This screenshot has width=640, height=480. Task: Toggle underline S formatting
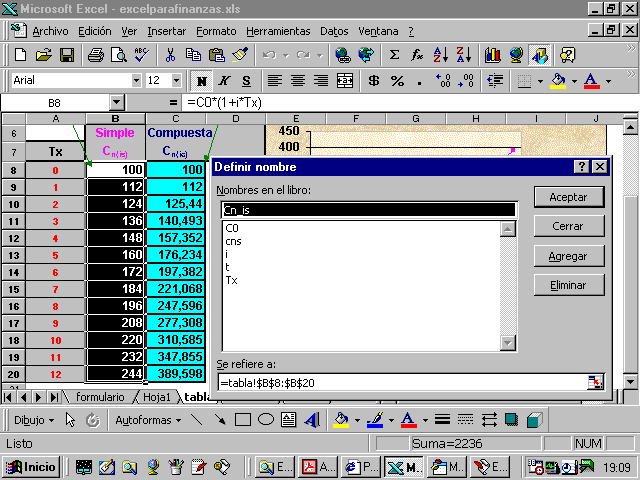246,81
